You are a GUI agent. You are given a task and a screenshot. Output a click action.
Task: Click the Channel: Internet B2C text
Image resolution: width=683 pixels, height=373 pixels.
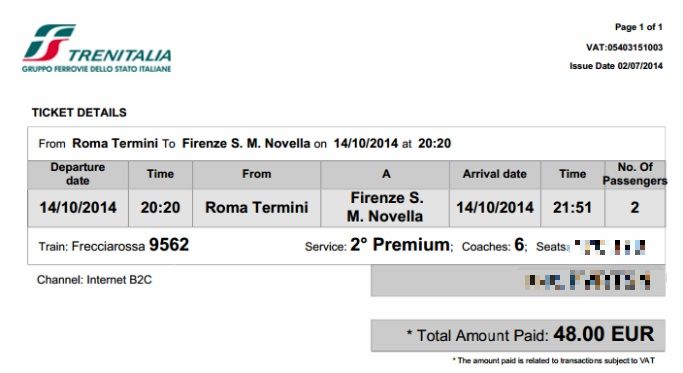[x=95, y=280]
